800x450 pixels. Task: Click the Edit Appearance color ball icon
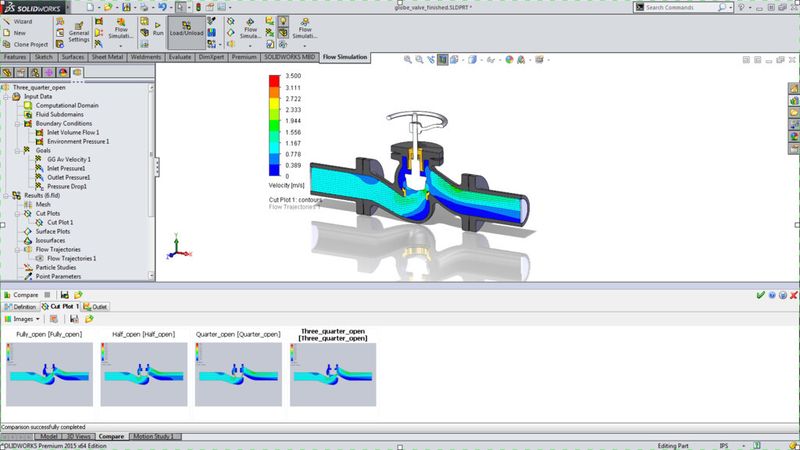point(509,60)
